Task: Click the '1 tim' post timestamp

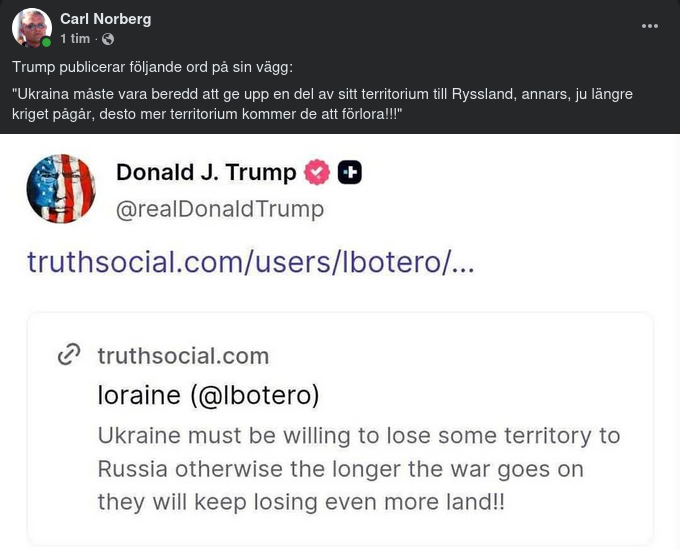Action: (x=75, y=39)
